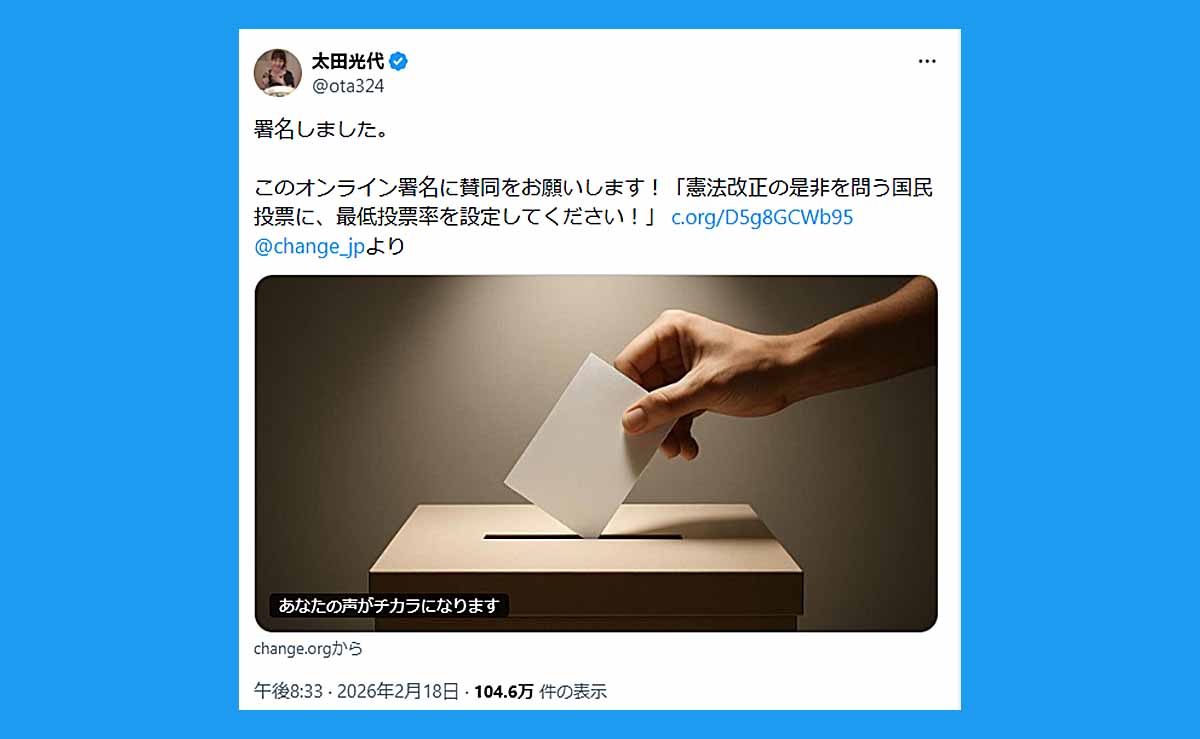This screenshot has width=1200, height=739.
Task: Follow the c.org/D5g8GCWb95 petition link
Action: (761, 217)
